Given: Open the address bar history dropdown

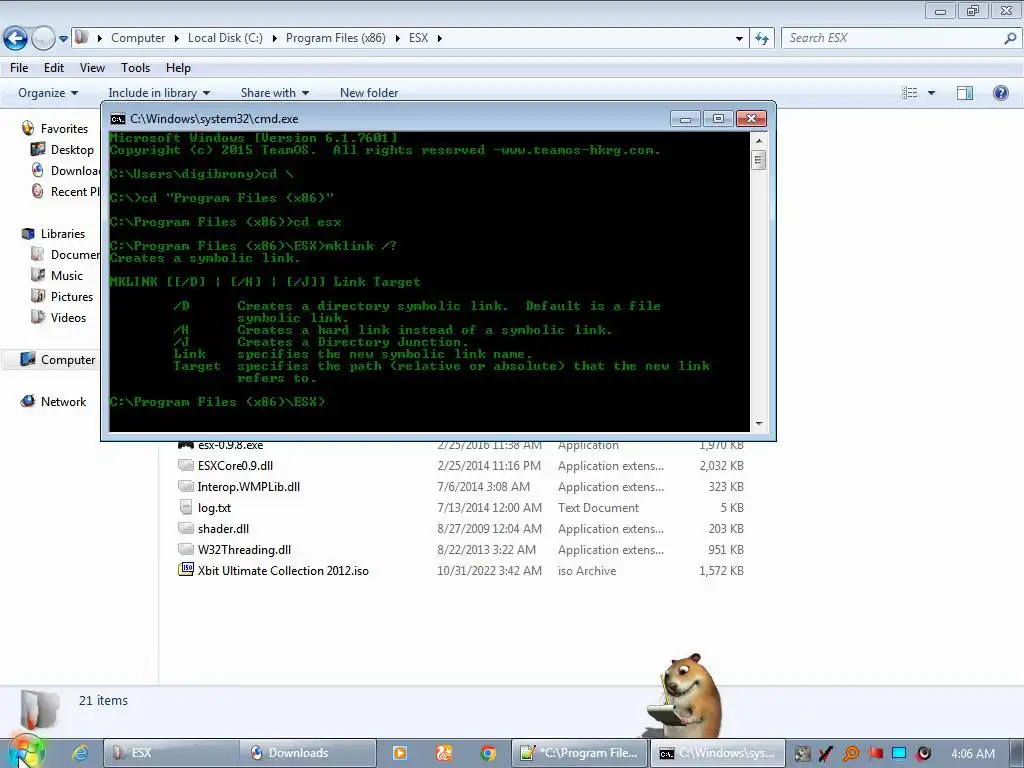Looking at the screenshot, I should point(739,39).
